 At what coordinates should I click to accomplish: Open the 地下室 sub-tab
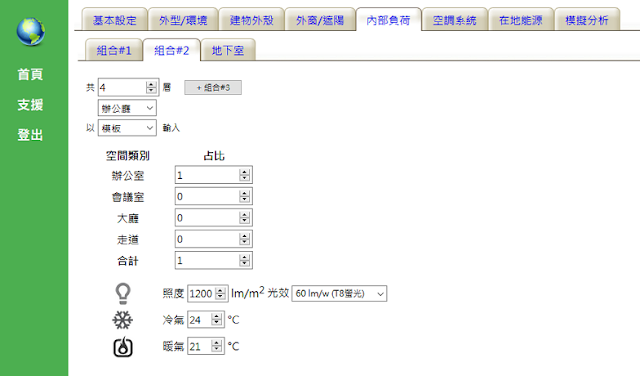pos(228,50)
